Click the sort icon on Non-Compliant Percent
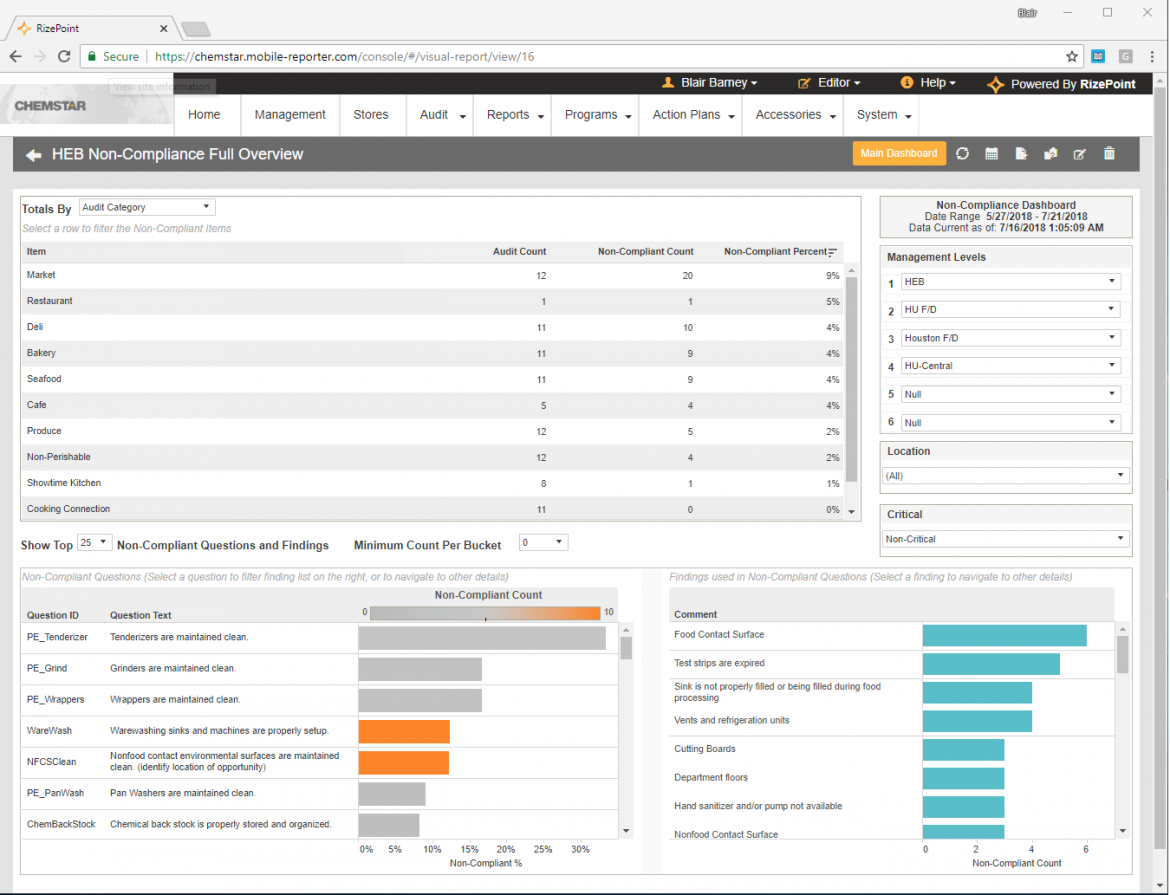 (x=833, y=252)
